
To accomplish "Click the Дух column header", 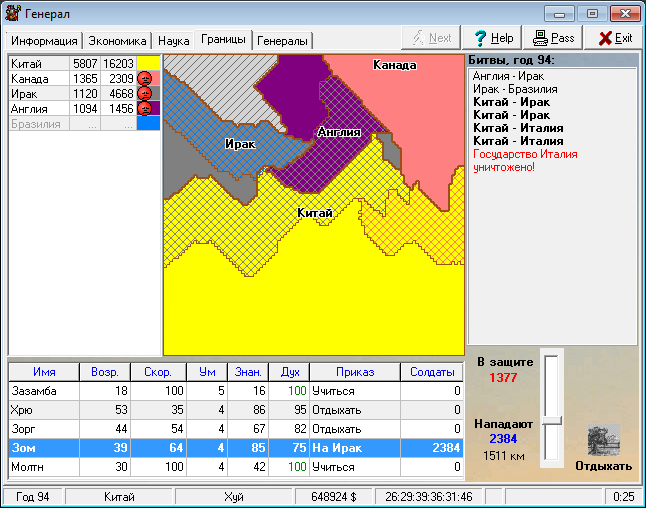I will (x=290, y=372).
